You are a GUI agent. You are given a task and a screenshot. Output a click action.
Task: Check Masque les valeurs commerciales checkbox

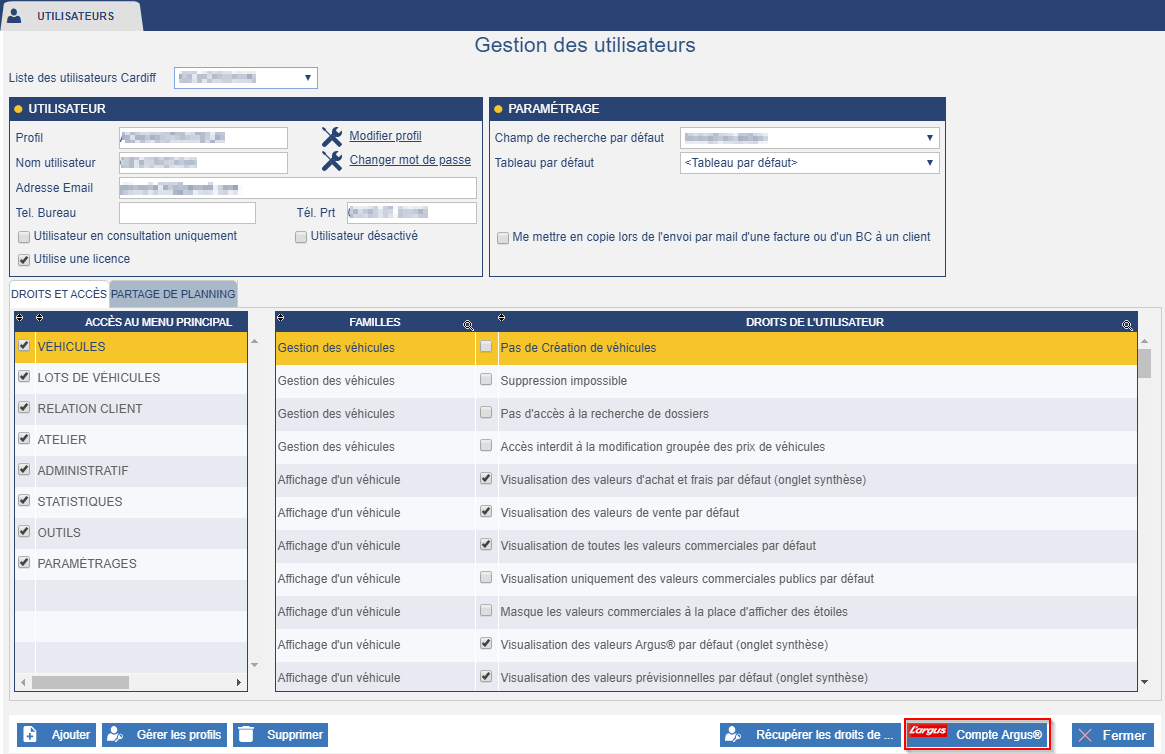[486, 611]
